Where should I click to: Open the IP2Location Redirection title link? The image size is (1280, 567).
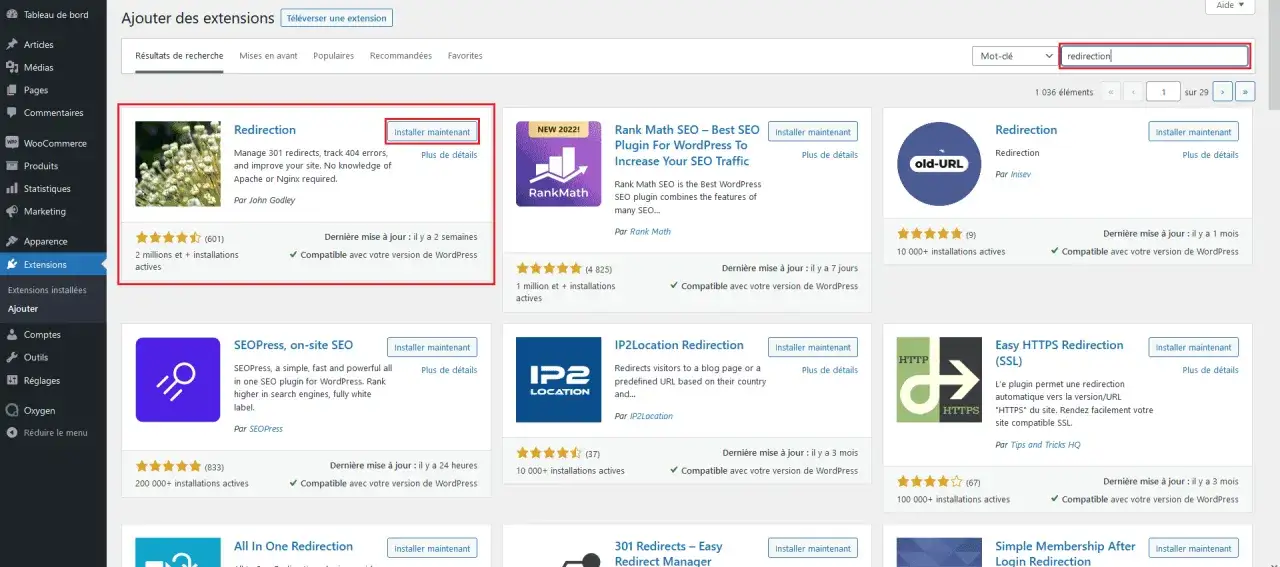coord(679,345)
